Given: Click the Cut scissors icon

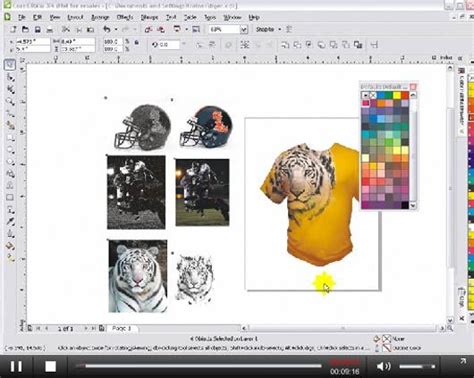Looking at the screenshot, I should click(66, 29).
